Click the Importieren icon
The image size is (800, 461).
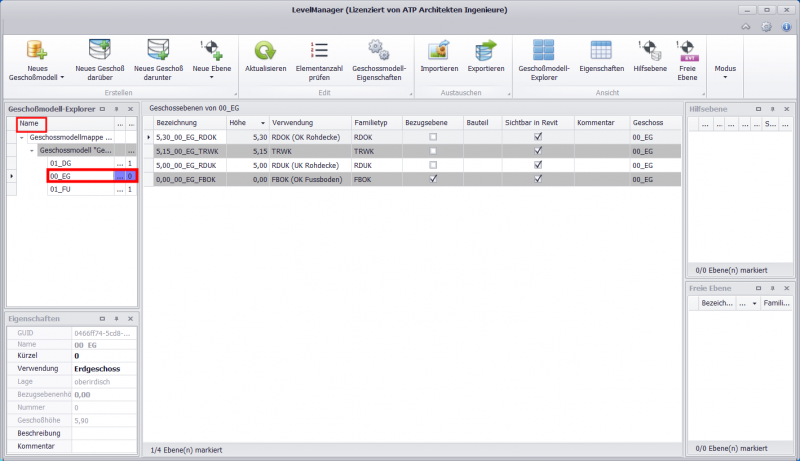pyautogui.click(x=439, y=50)
